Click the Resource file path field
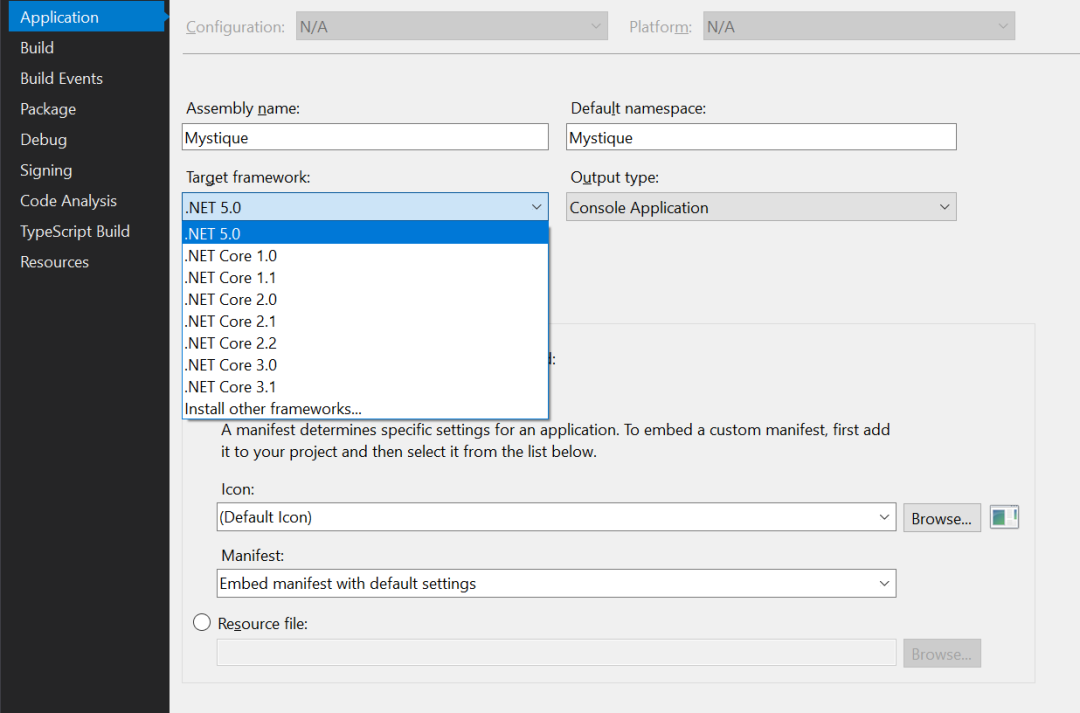Image resolution: width=1080 pixels, height=713 pixels. coord(556,652)
